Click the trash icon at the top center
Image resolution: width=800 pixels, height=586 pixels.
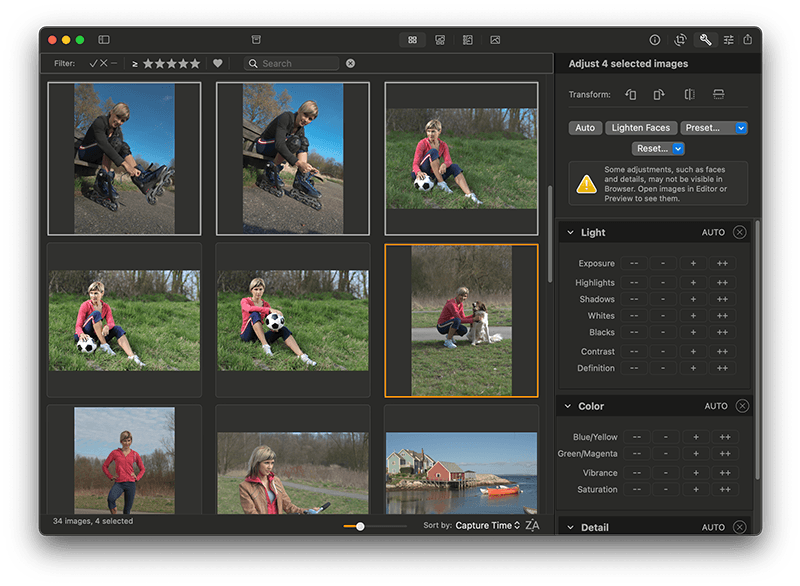(256, 40)
